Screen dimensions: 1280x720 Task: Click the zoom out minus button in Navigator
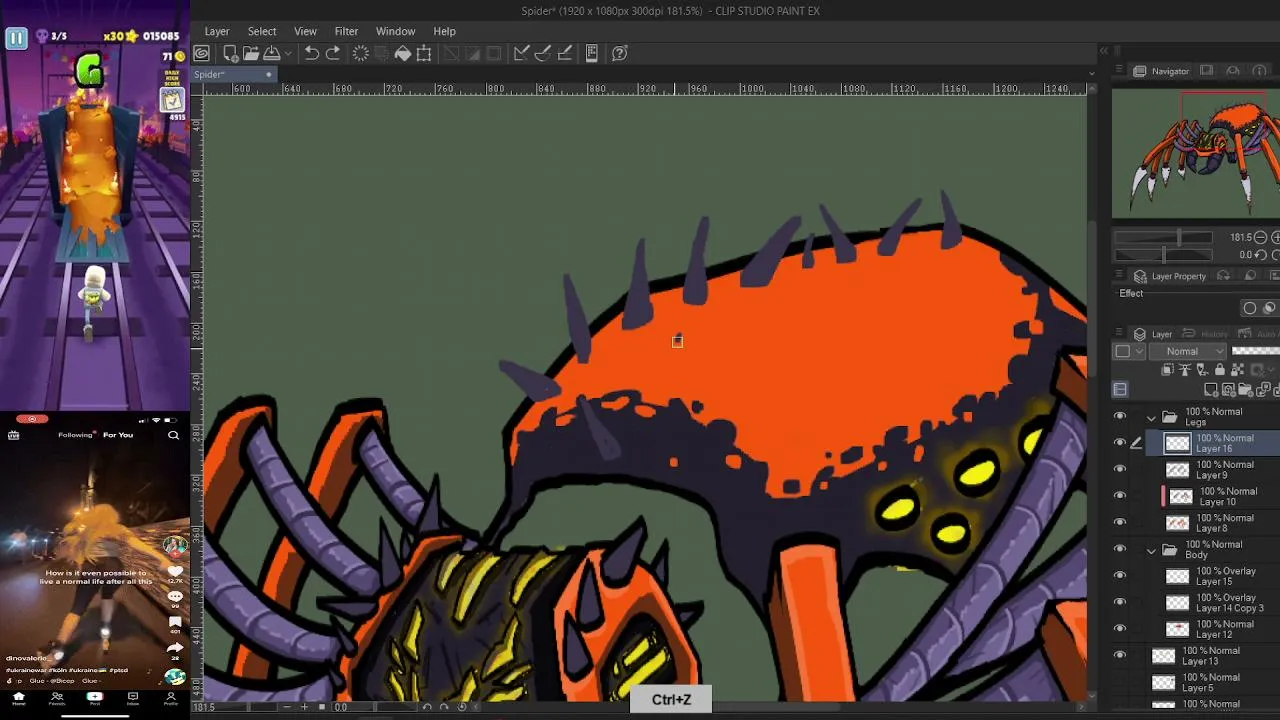click(x=1260, y=238)
